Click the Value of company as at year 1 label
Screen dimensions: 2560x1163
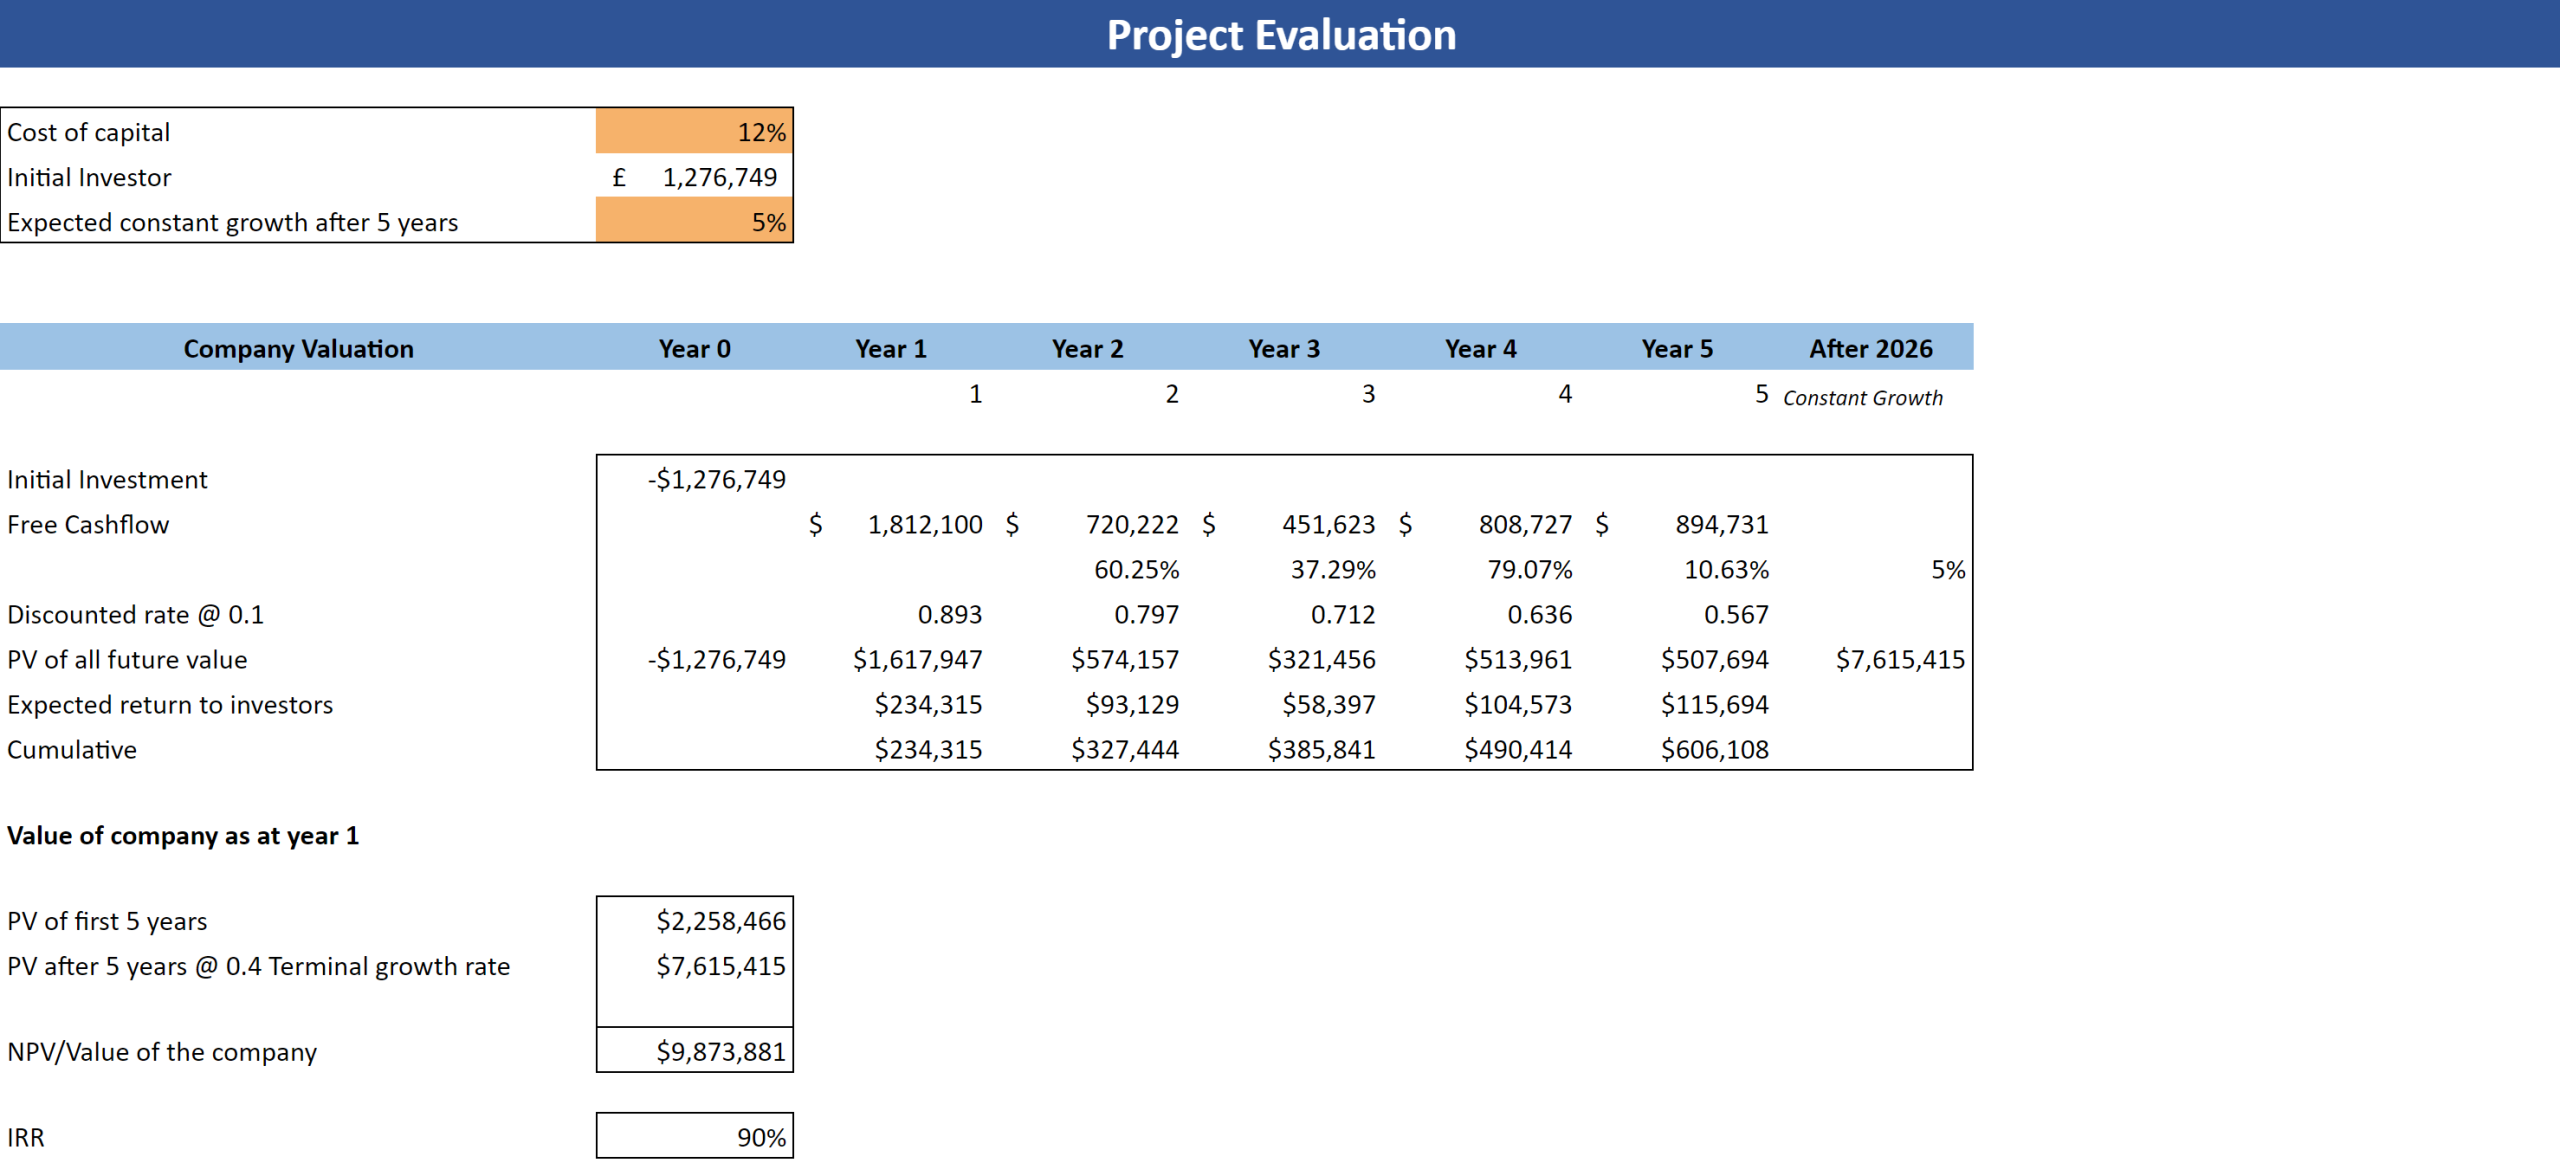(x=183, y=836)
